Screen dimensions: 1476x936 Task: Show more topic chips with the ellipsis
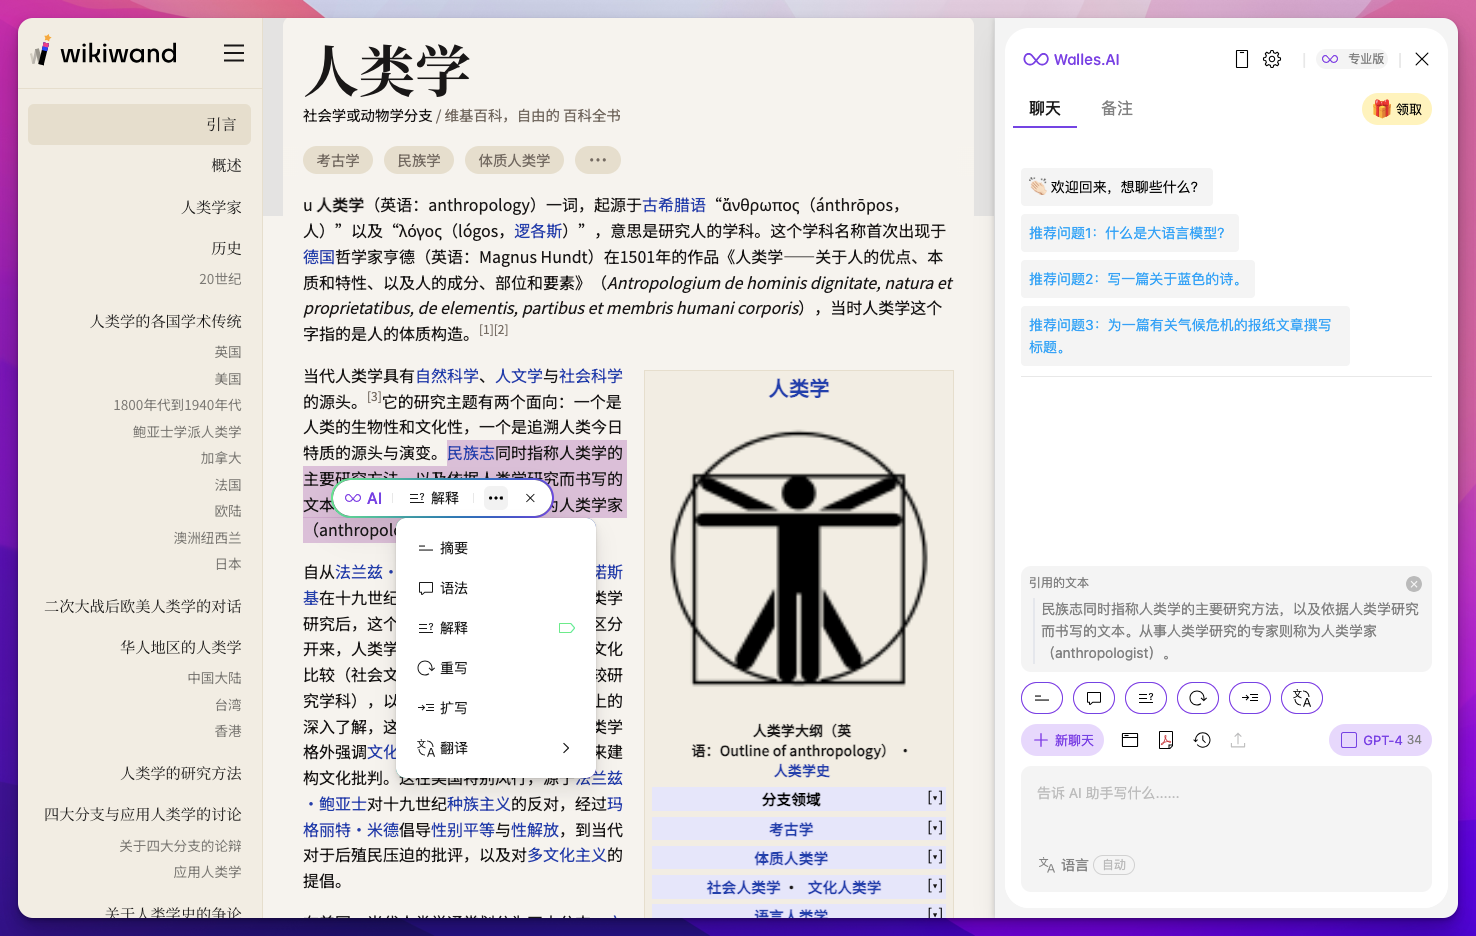598,160
